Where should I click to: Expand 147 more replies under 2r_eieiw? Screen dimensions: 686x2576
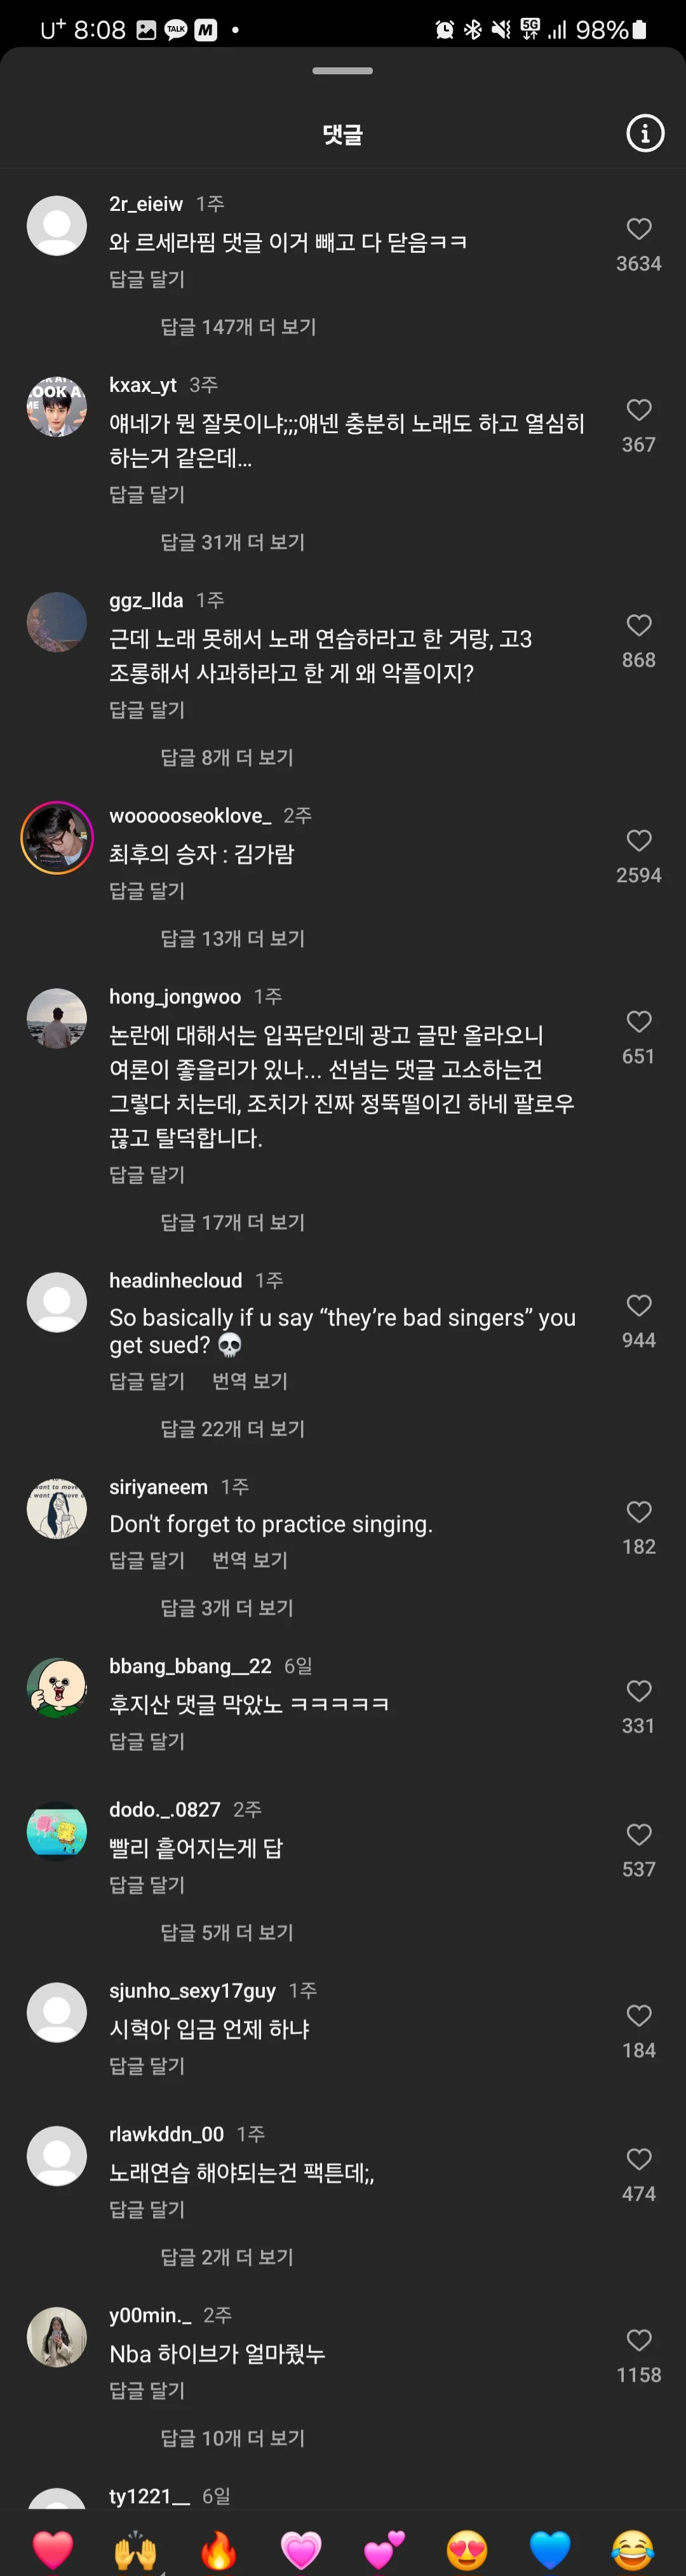tap(238, 327)
